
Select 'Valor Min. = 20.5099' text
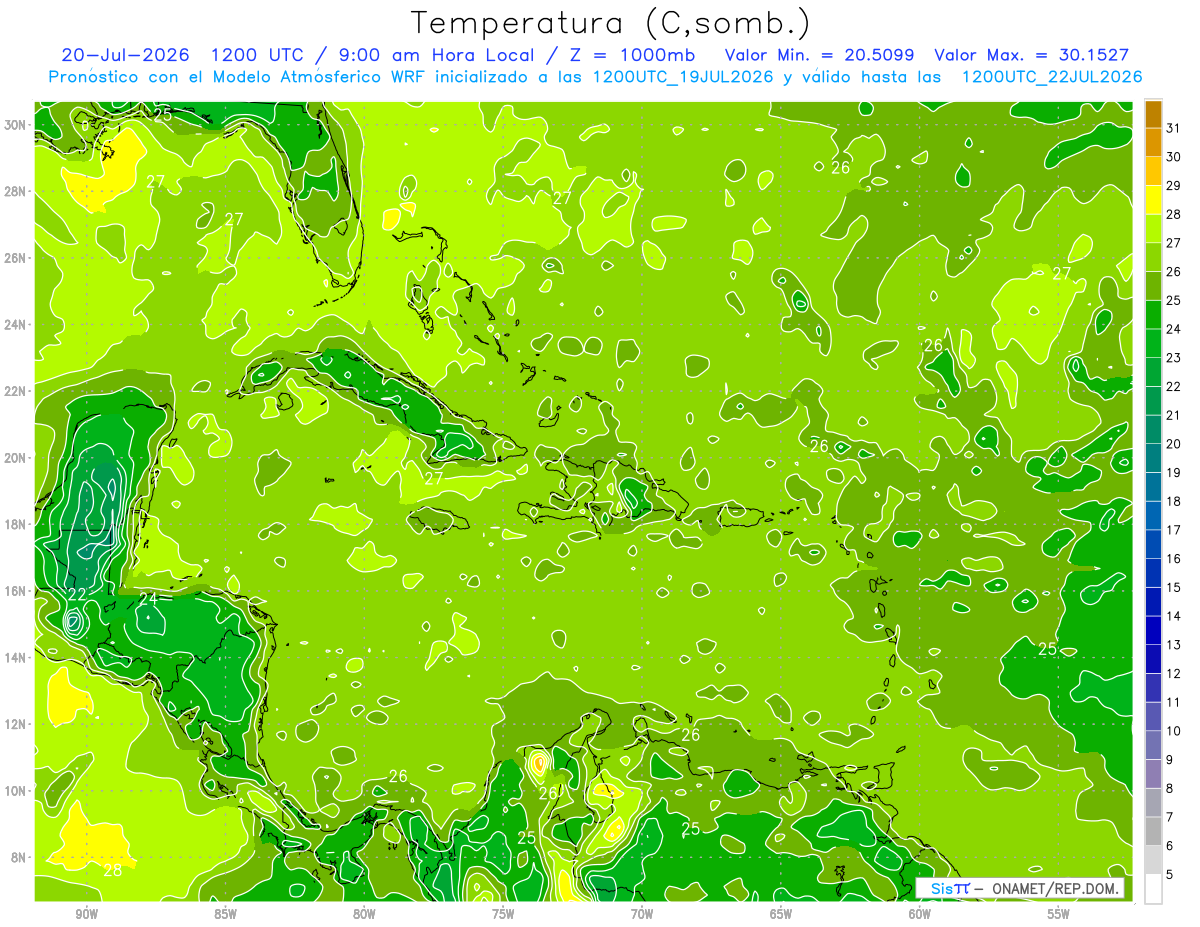[x=820, y=55]
